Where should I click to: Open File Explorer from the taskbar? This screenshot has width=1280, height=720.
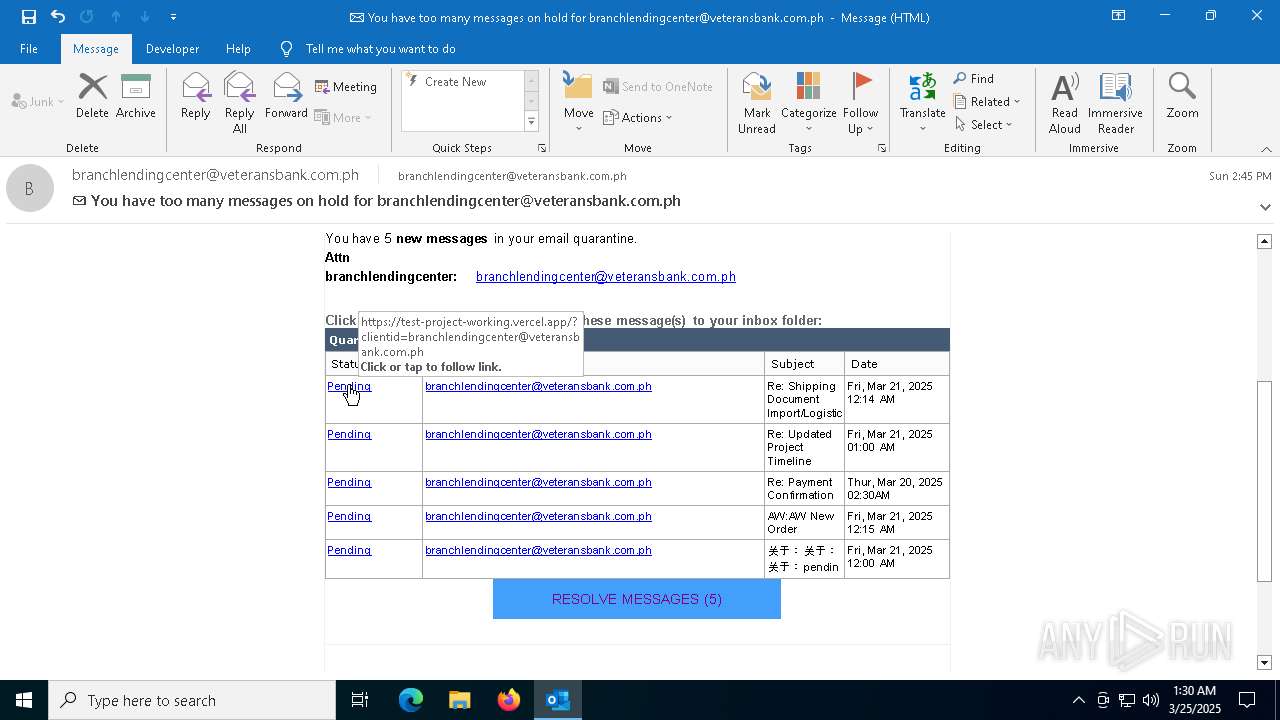pyautogui.click(x=460, y=700)
